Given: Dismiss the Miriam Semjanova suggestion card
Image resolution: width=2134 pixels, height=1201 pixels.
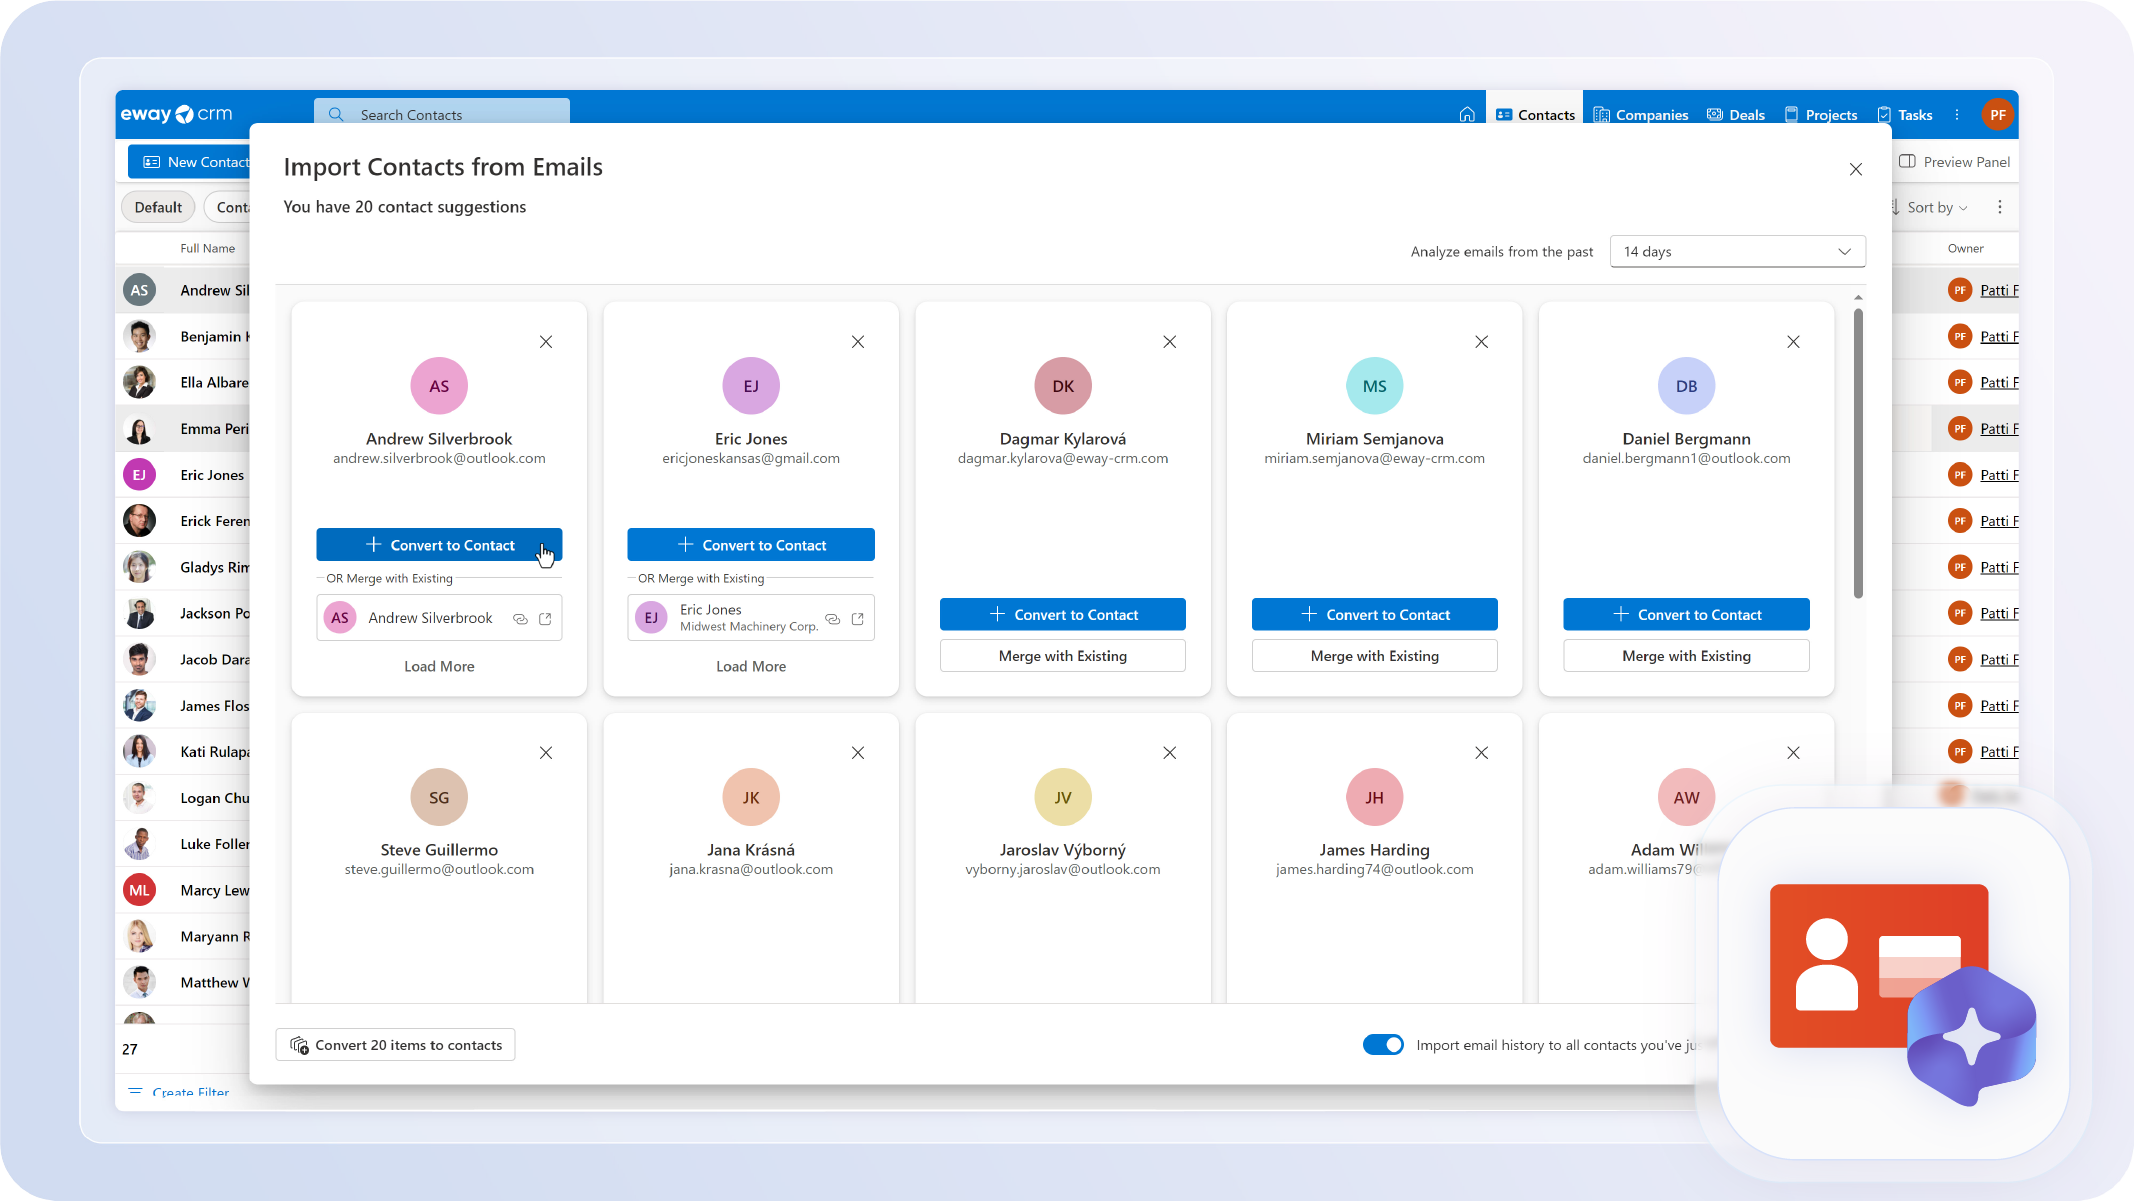Looking at the screenshot, I should 1481,342.
